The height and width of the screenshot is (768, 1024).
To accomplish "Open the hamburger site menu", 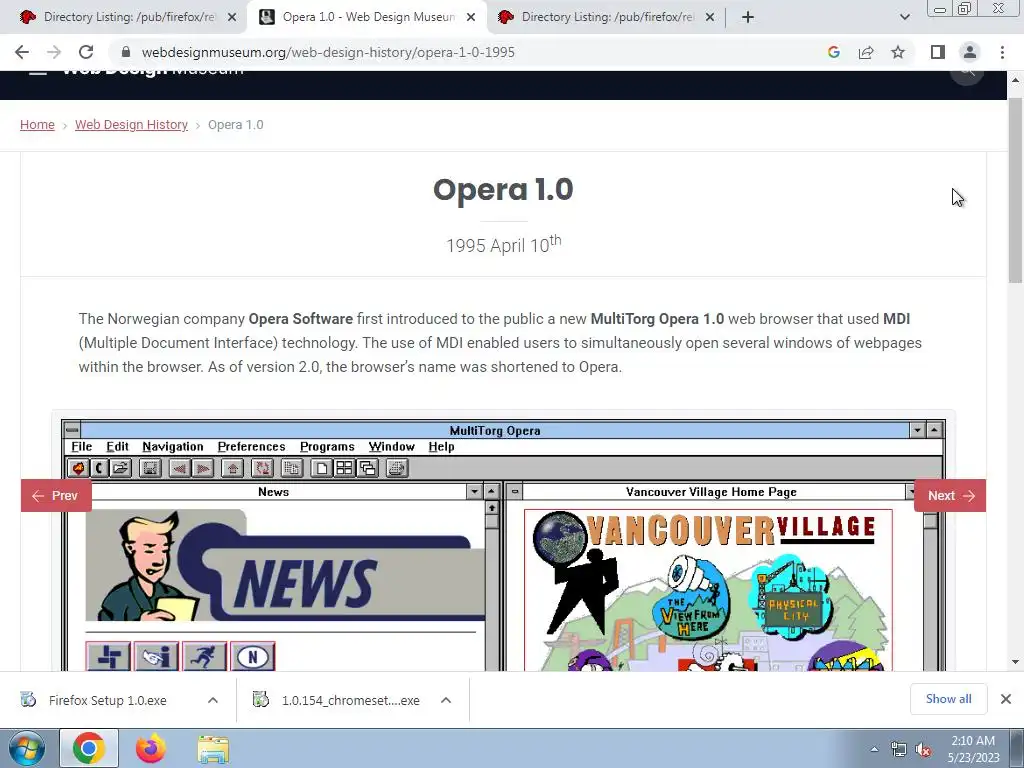I will pos(37,71).
